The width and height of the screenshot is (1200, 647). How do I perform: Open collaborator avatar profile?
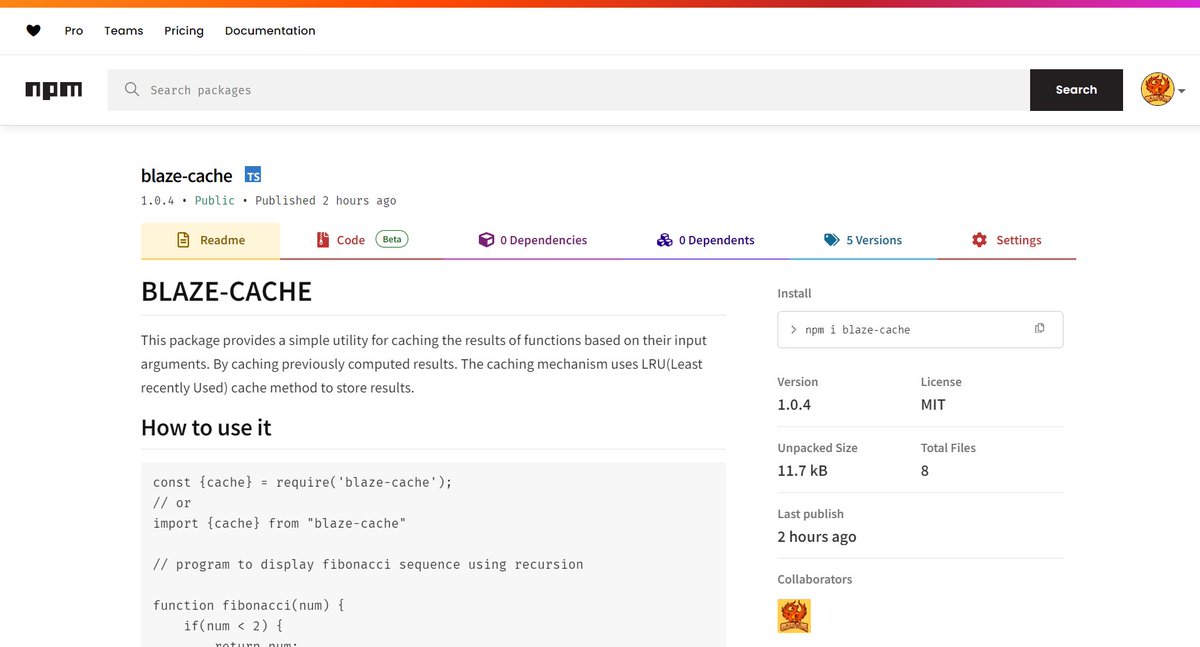794,616
